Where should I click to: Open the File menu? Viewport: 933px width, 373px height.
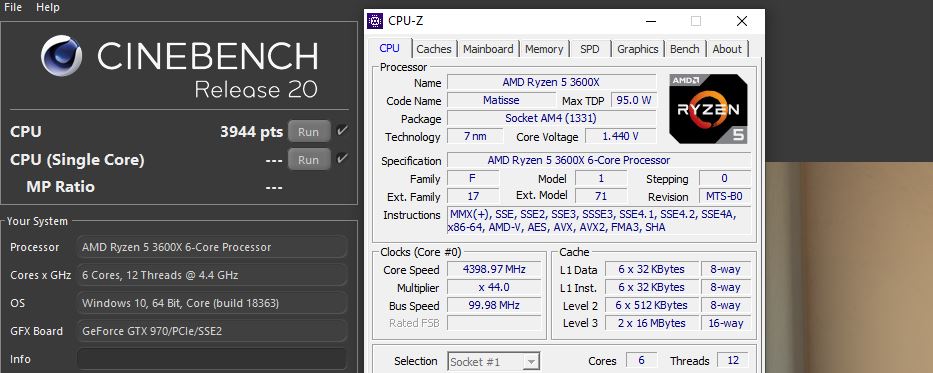13,7
